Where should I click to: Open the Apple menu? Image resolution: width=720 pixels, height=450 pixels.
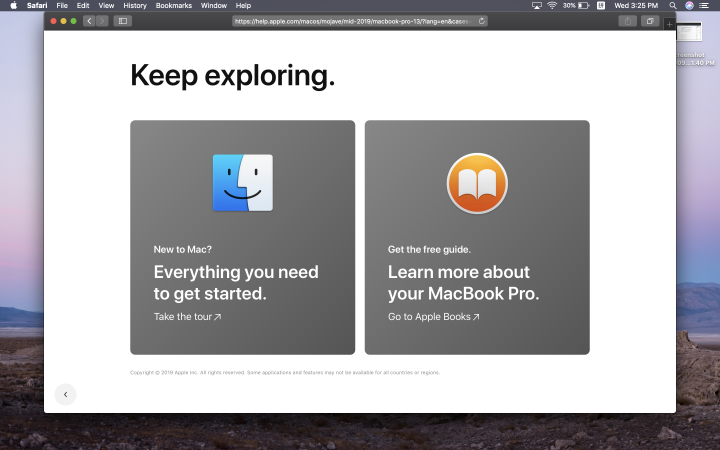14,6
